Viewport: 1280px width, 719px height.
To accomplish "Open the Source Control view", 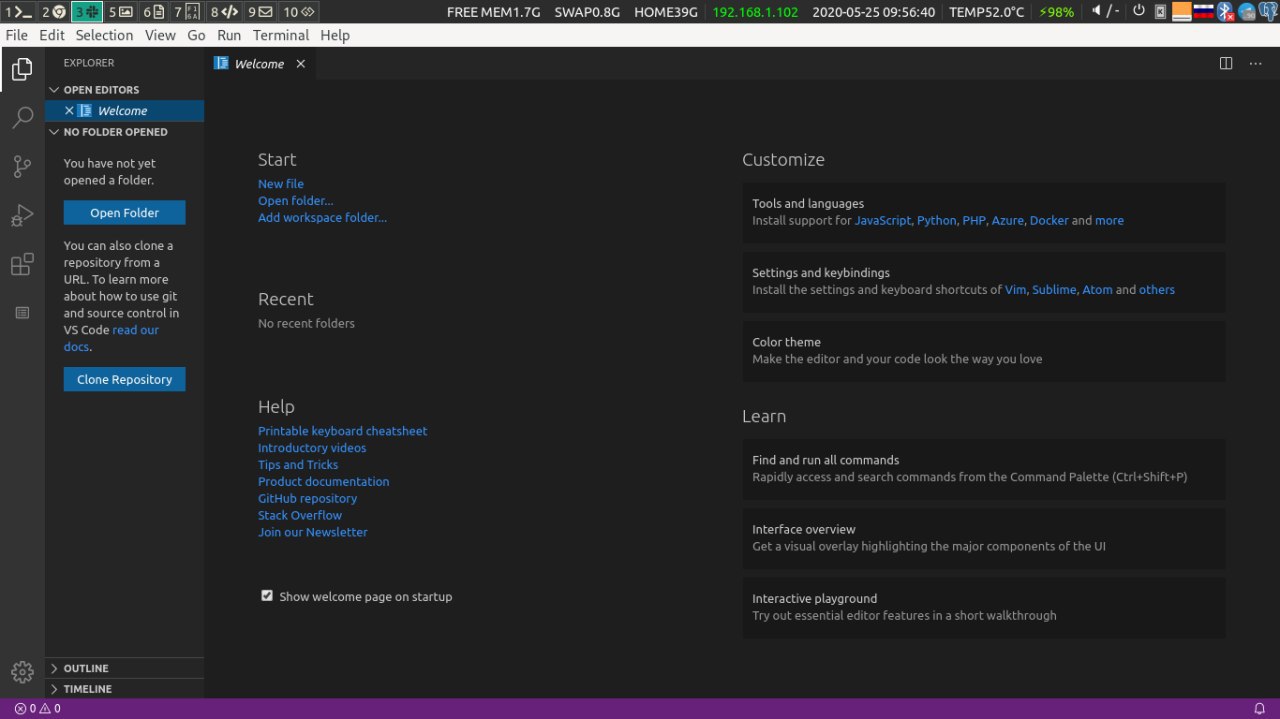I will (x=22, y=167).
